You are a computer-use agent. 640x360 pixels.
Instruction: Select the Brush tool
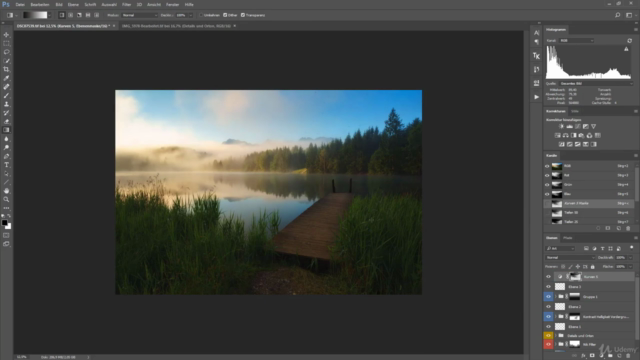tap(6, 96)
